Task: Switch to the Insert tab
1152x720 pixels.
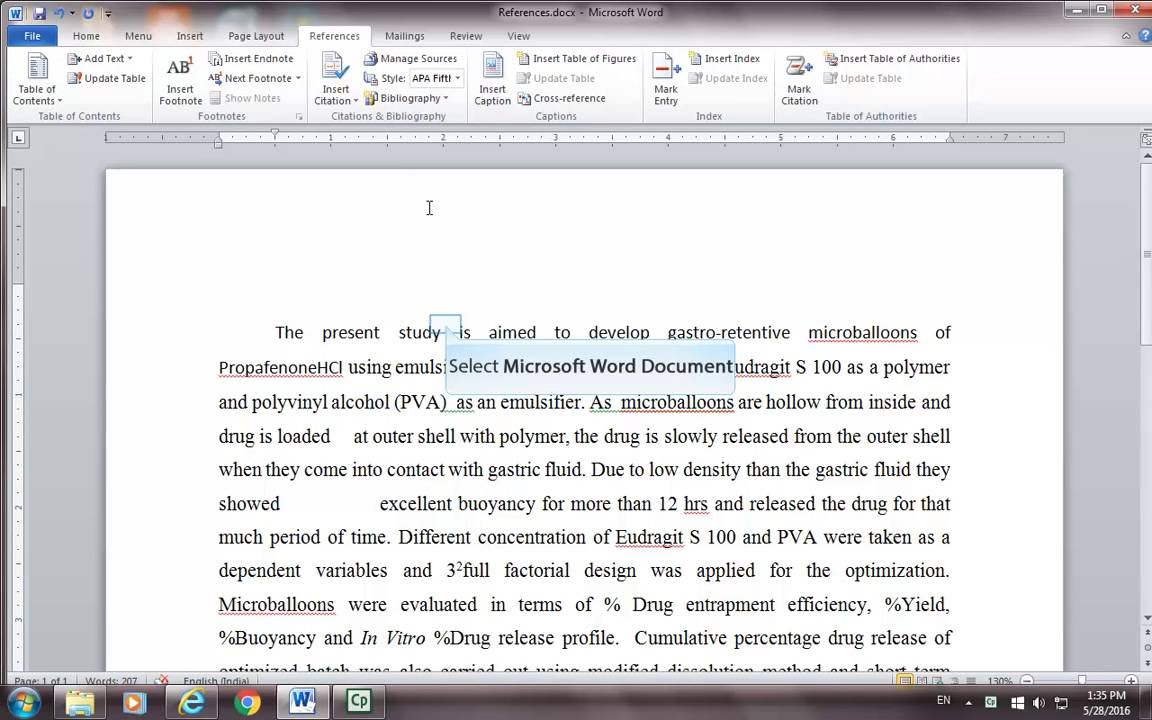Action: click(190, 36)
